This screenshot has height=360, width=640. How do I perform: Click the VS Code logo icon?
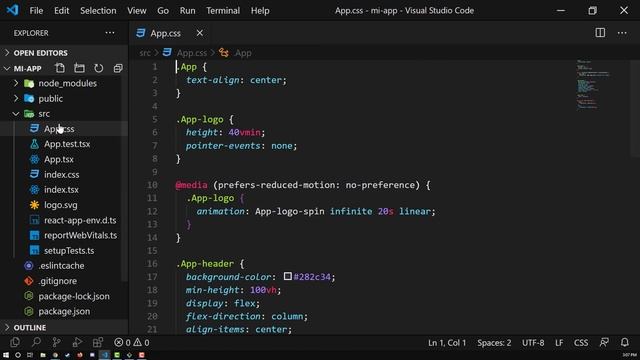coord(12,10)
